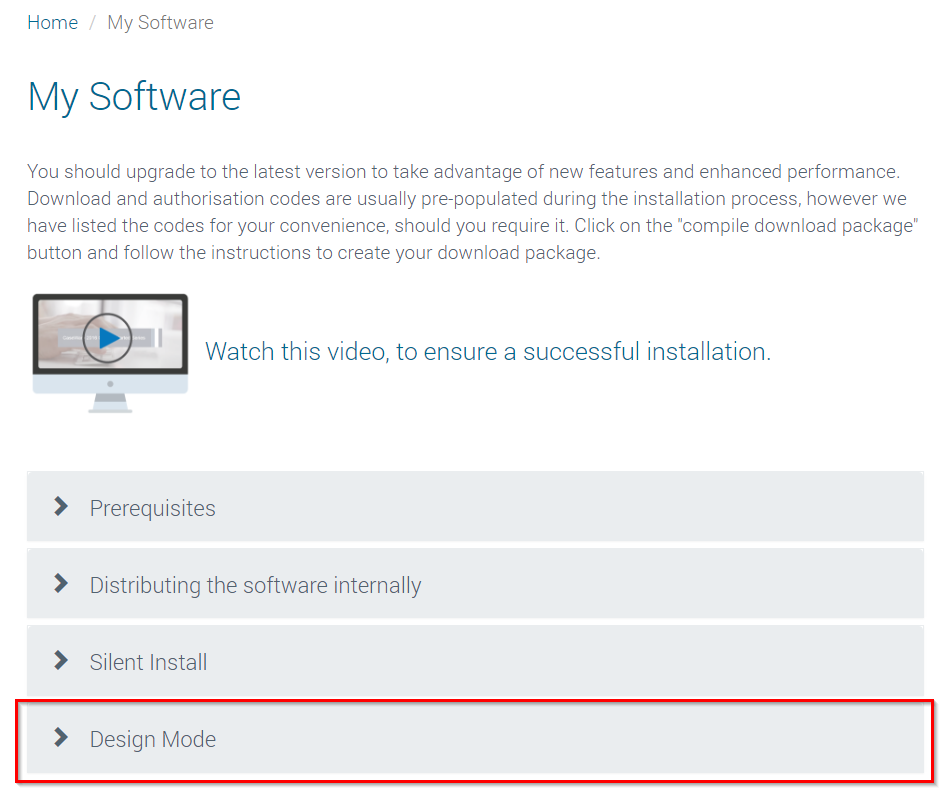Expand the Prerequisites section label
Viewport: 944px width, 802px height.
coord(152,508)
